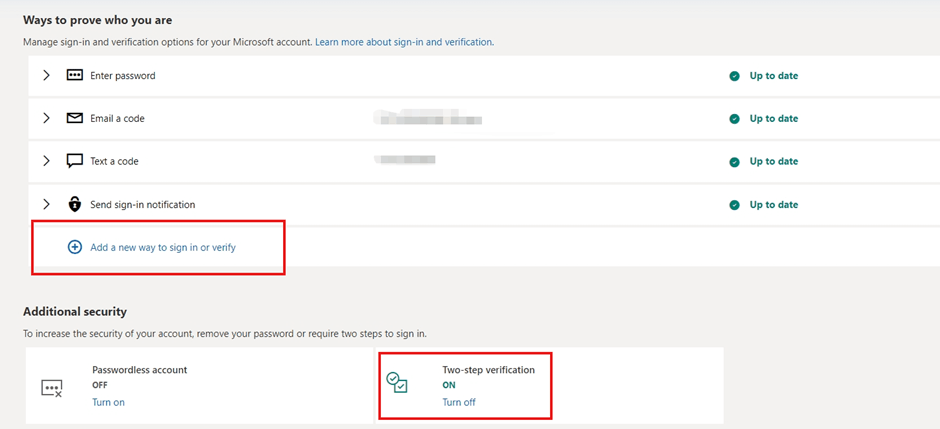This screenshot has width=940, height=429.
Task: Click the padlock icon for sign-in notification
Action: pyautogui.click(x=74, y=204)
